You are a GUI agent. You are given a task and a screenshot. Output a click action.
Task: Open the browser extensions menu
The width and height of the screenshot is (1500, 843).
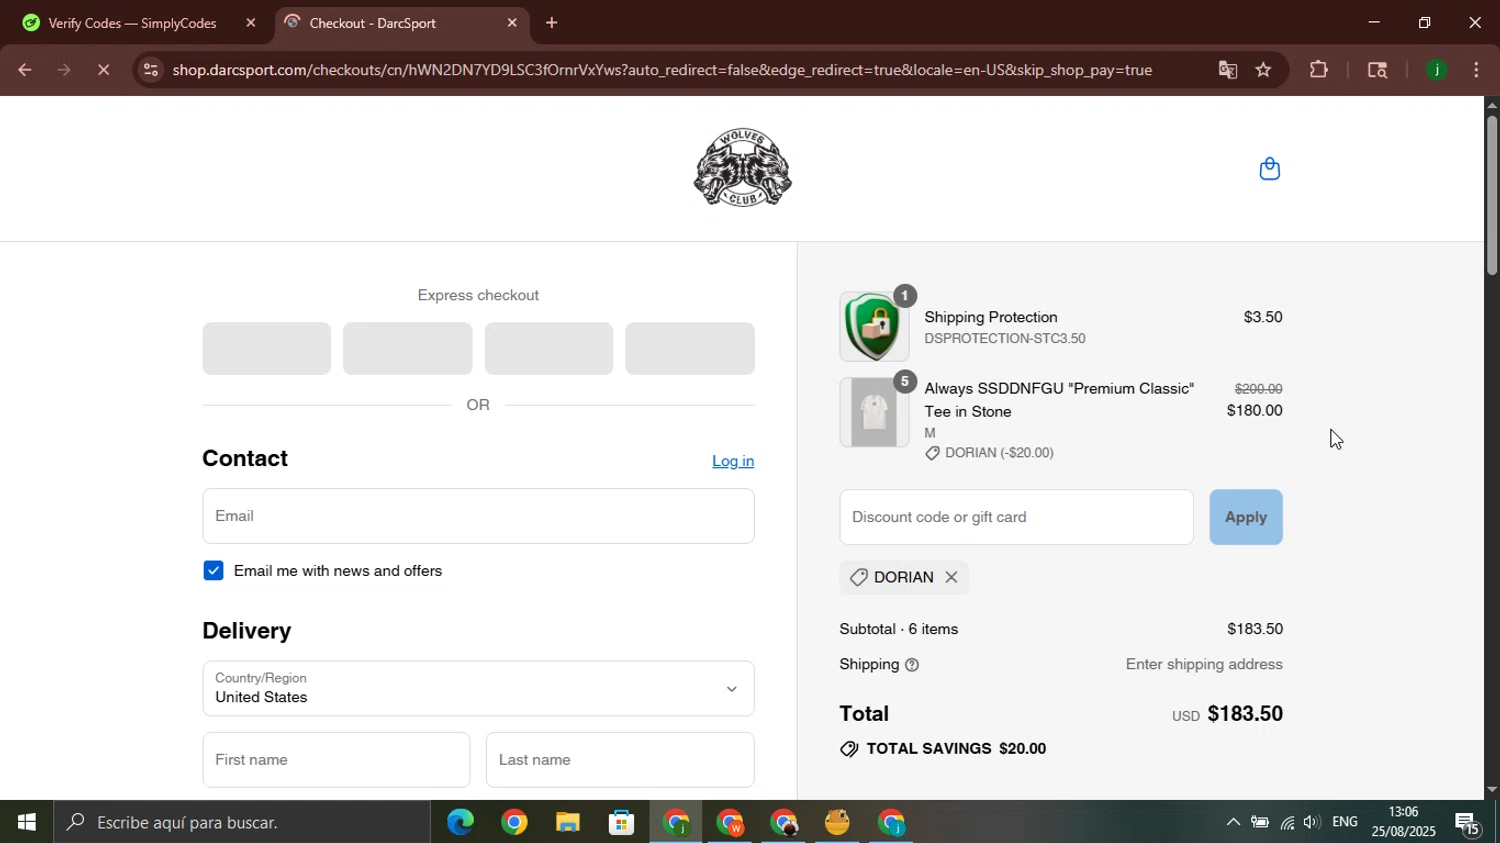pos(1319,70)
